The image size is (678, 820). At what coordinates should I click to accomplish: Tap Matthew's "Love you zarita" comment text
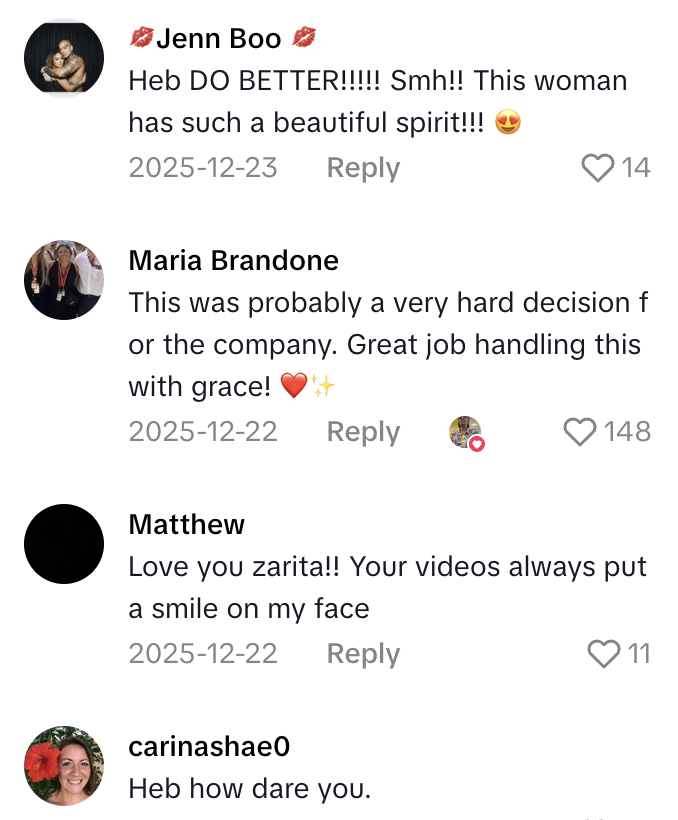388,587
